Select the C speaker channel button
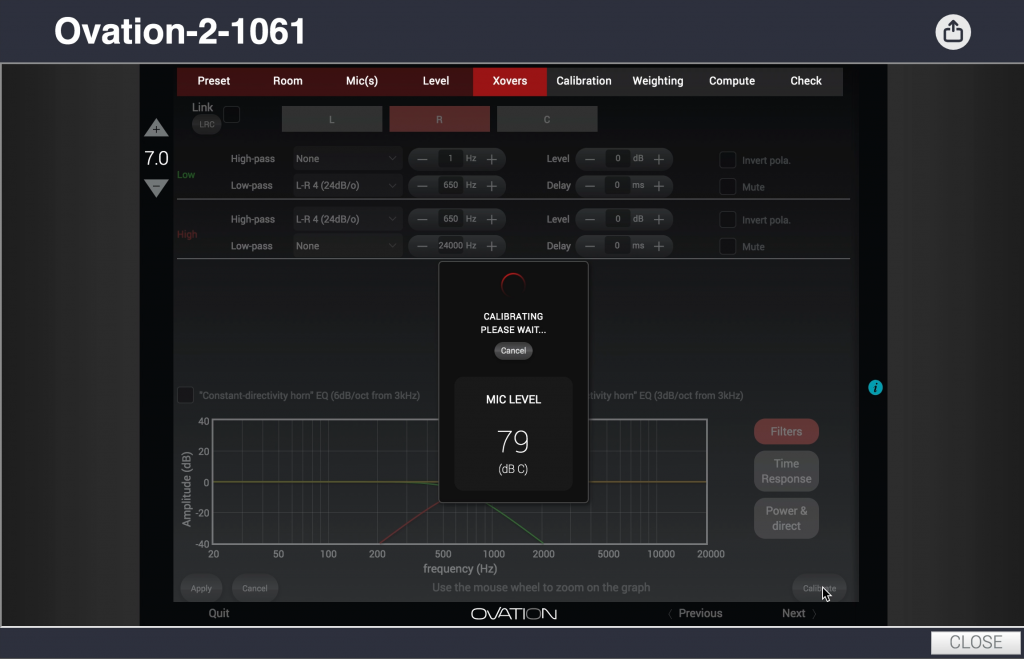The height and width of the screenshot is (659, 1024). click(547, 120)
